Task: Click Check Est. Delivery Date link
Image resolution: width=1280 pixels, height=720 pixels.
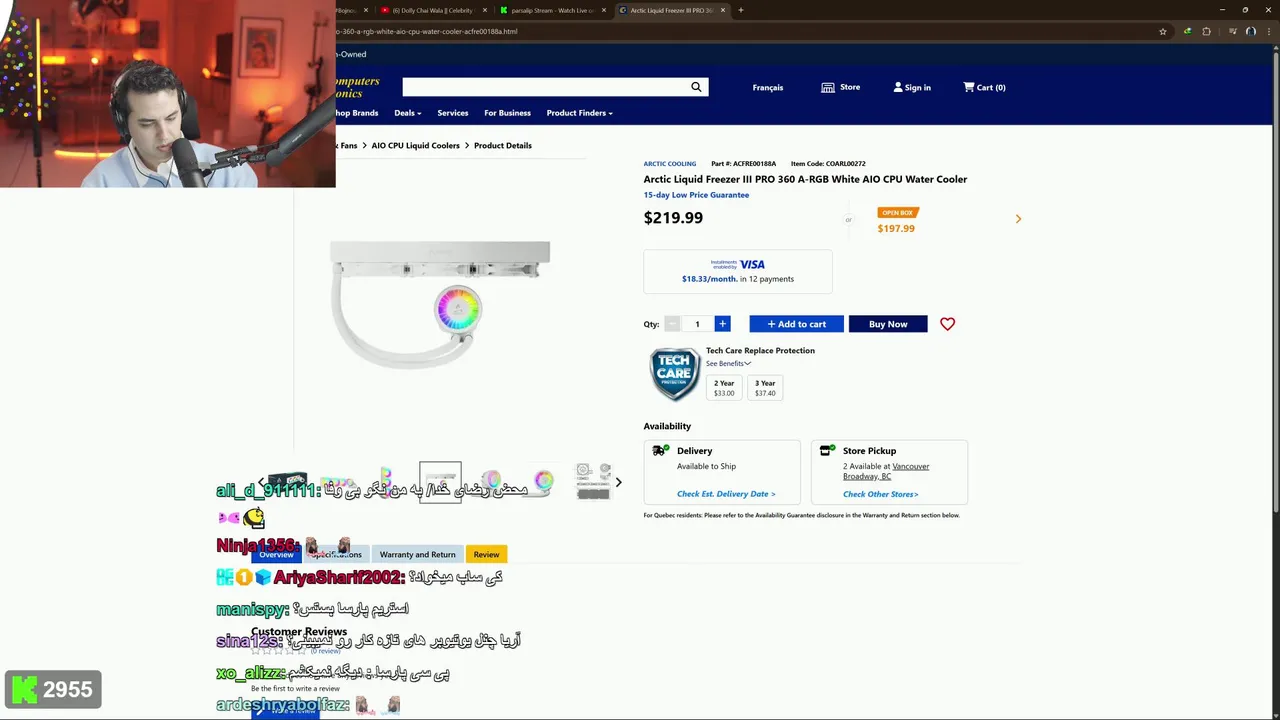Action: tap(726, 494)
